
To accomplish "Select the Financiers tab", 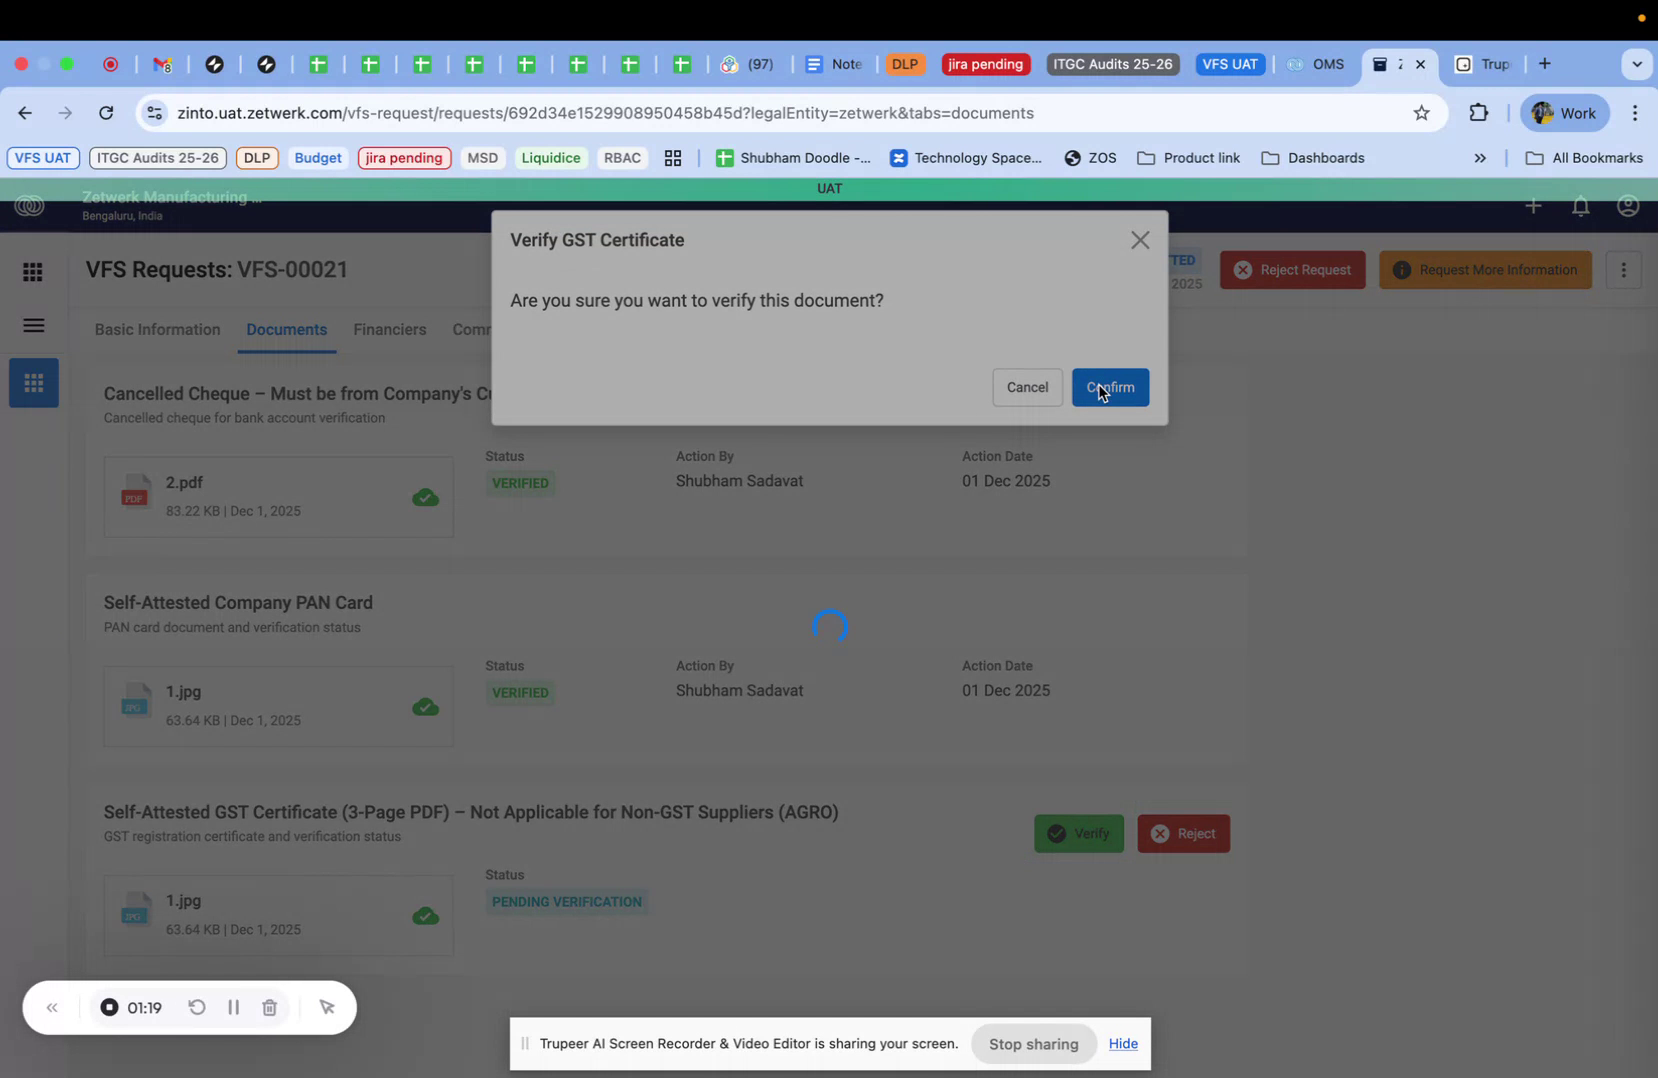I will tap(389, 329).
